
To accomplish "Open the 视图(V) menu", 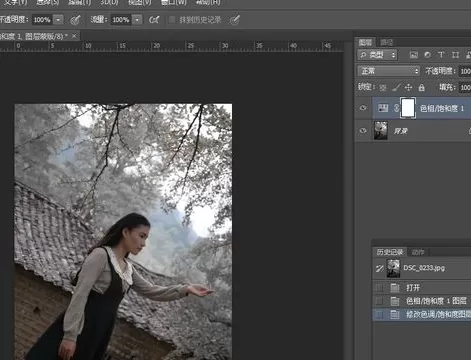I will (140, 2).
